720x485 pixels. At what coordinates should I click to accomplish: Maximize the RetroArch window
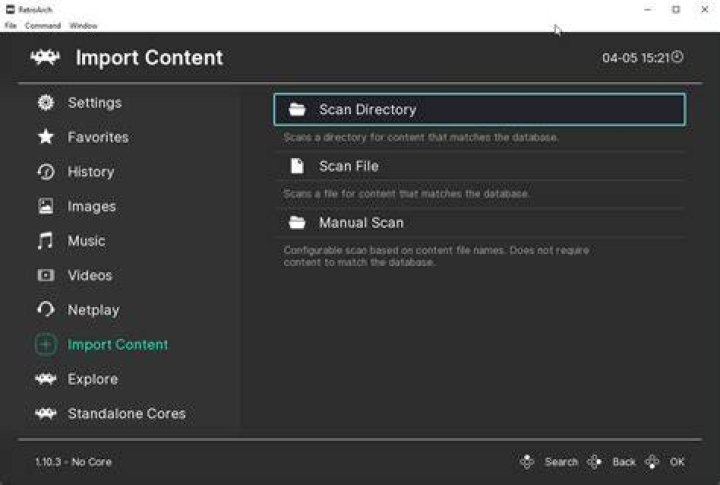676,9
